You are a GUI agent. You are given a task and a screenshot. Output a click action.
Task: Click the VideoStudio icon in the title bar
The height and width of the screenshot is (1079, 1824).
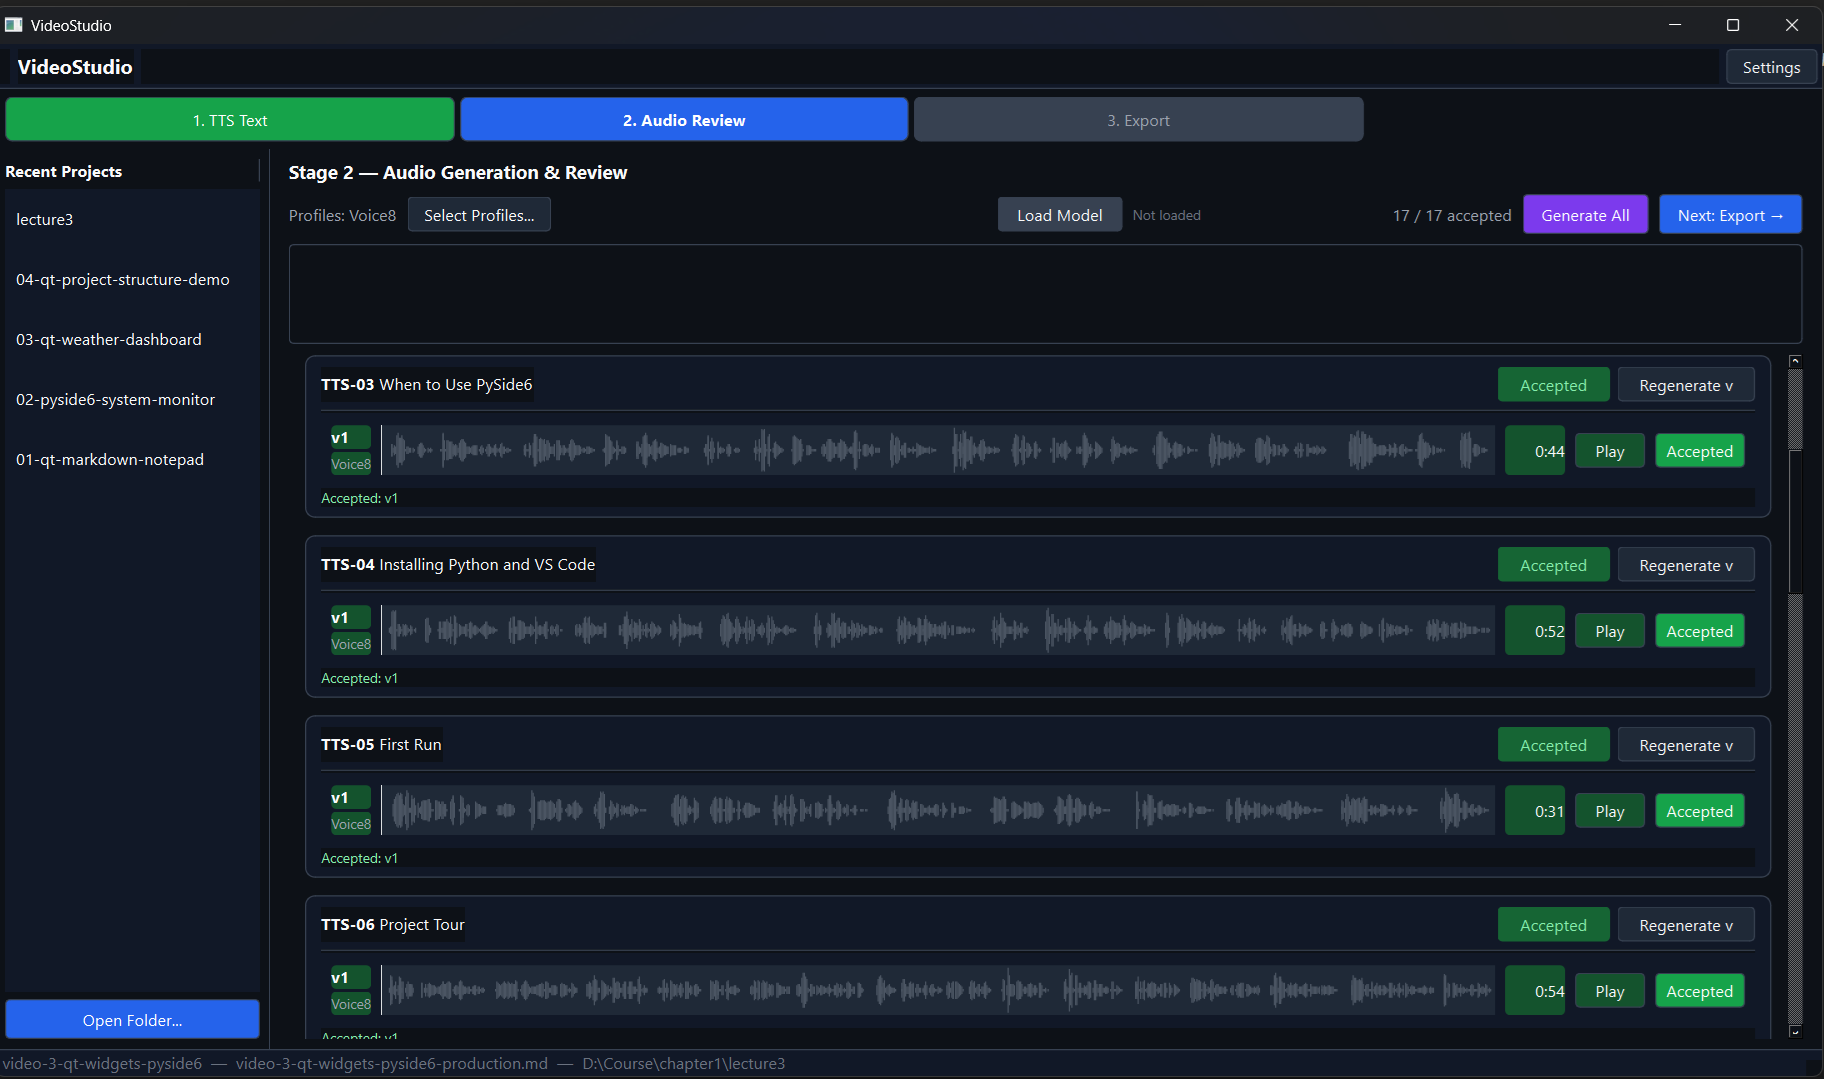14,24
